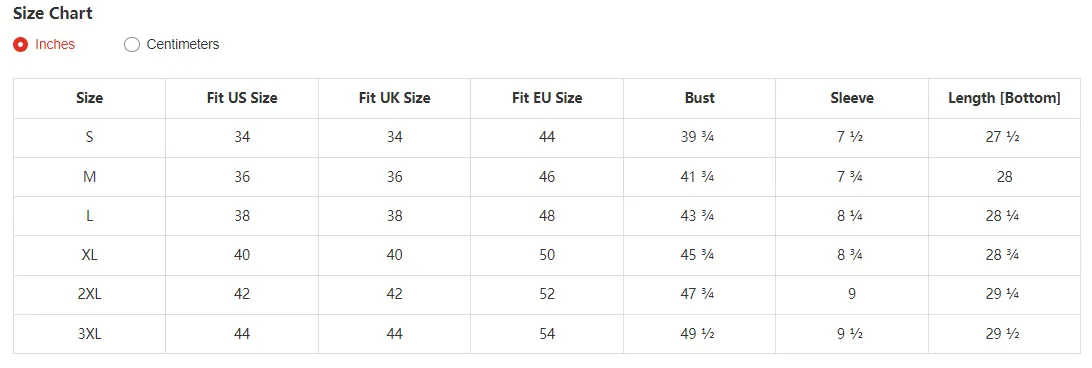Select the Centimeters radio button
This screenshot has width=1092, height=368.
coord(132,45)
